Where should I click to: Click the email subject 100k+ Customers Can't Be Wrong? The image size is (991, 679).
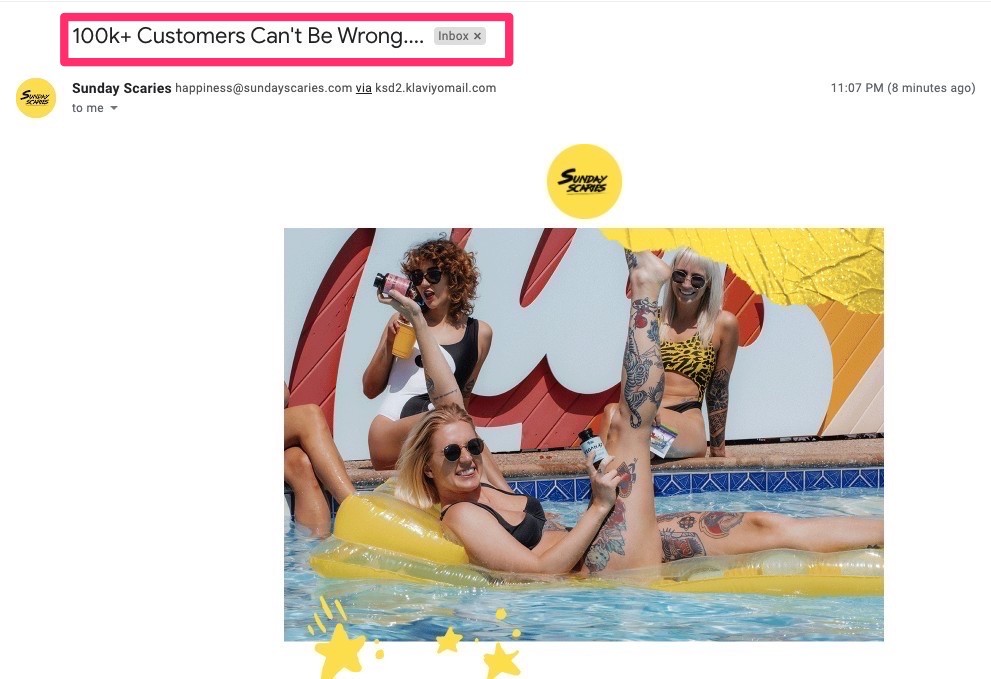[x=248, y=36]
